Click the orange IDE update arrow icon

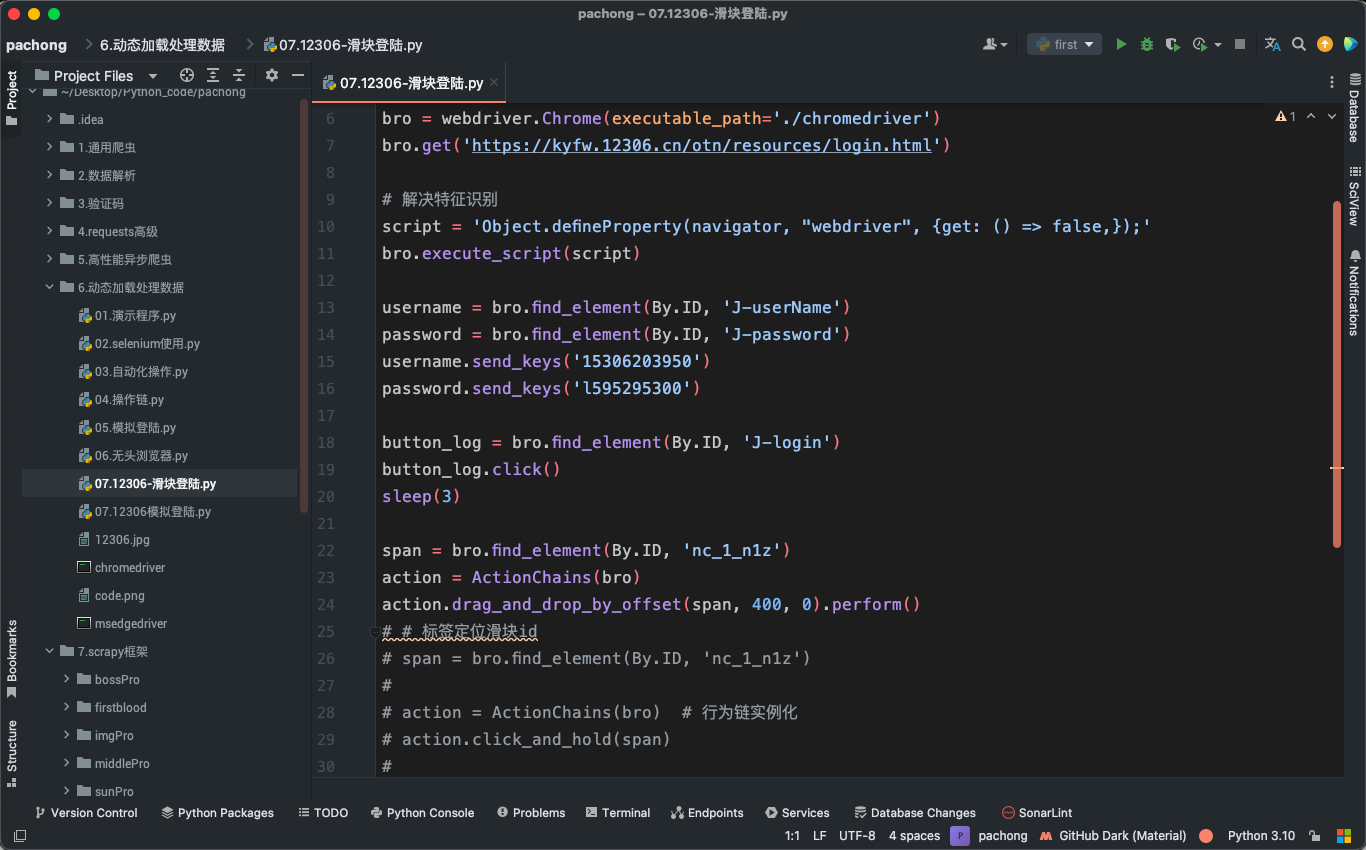(x=1325, y=44)
